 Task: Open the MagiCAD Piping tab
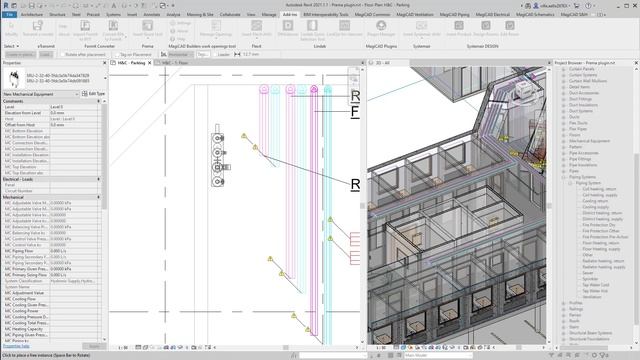click(454, 14)
